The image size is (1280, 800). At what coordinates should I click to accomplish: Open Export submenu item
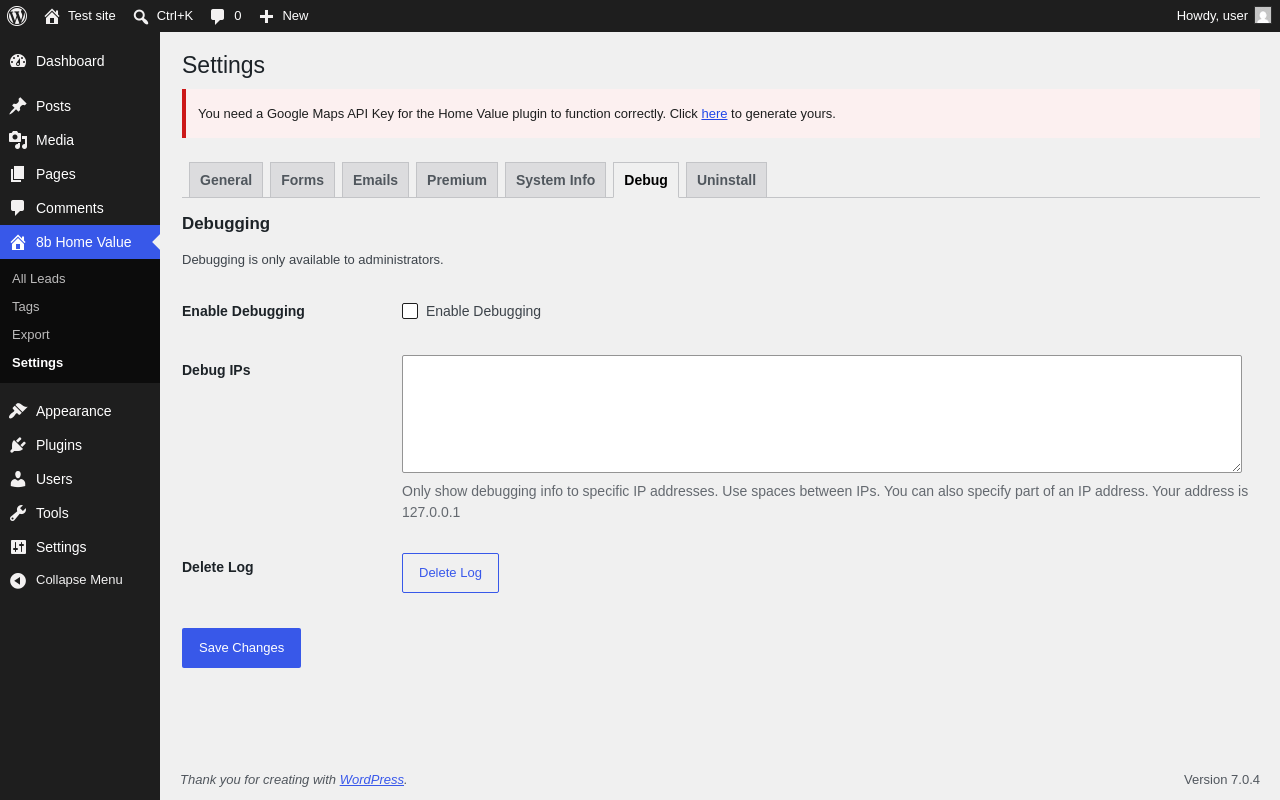(x=31, y=335)
